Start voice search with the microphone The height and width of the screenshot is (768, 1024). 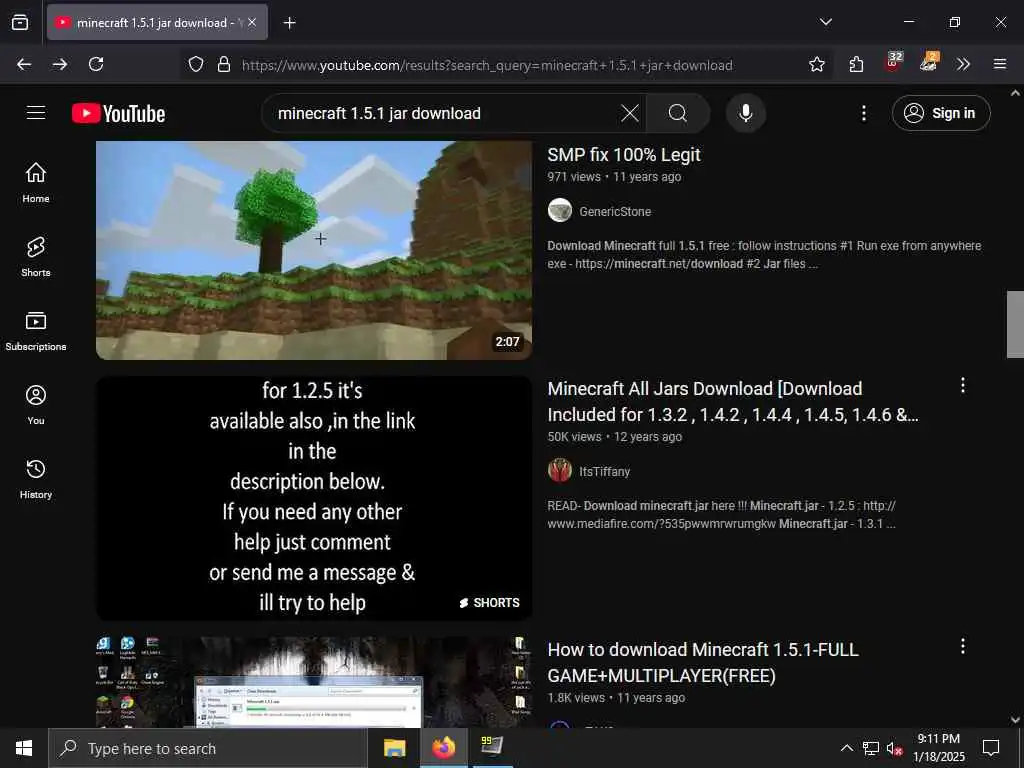745,113
